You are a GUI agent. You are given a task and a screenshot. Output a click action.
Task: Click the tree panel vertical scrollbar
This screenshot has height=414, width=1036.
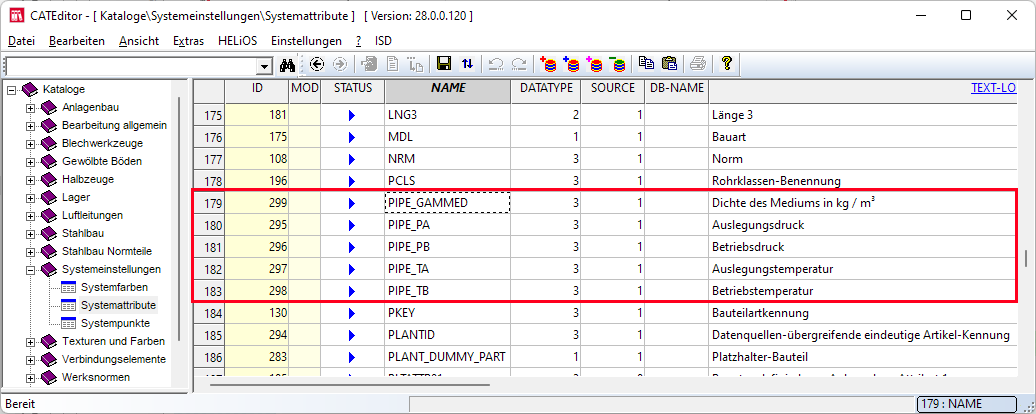[x=179, y=218]
